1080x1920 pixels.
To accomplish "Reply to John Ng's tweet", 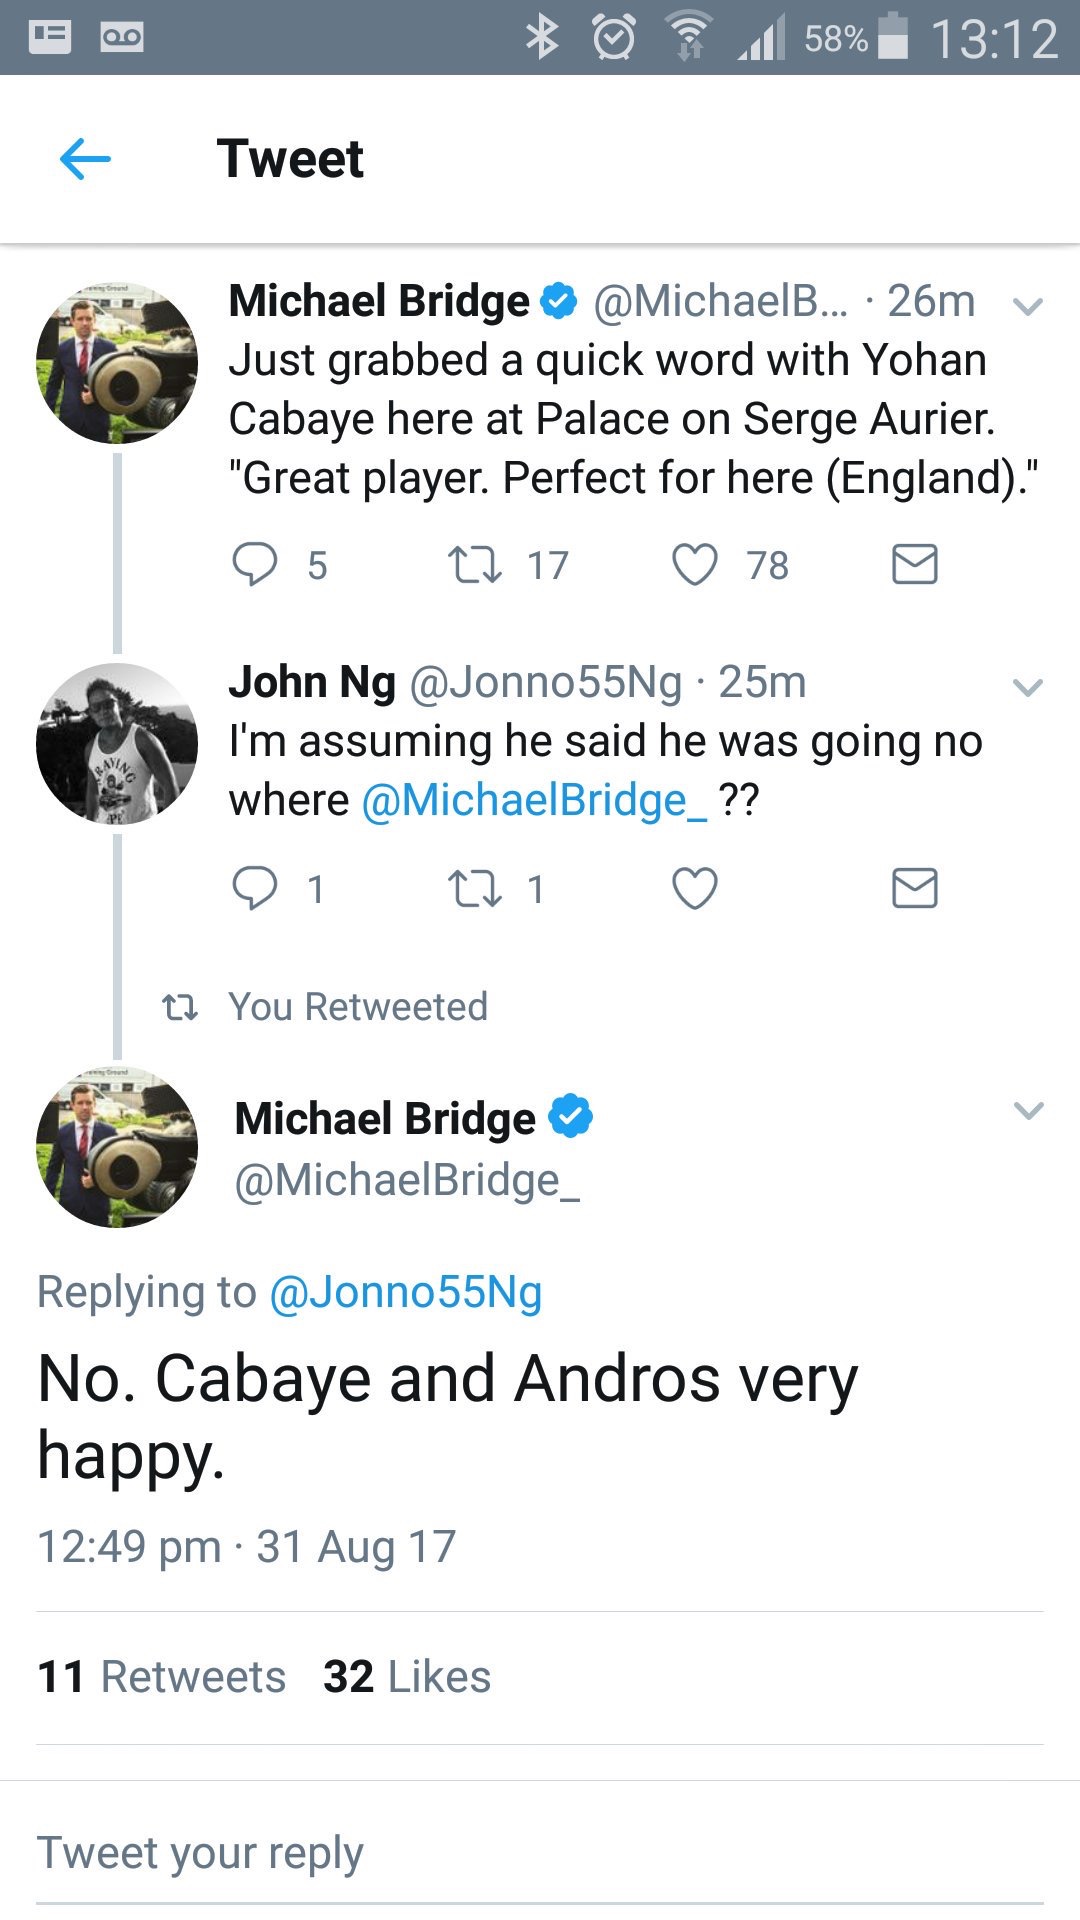I will click(x=255, y=888).
